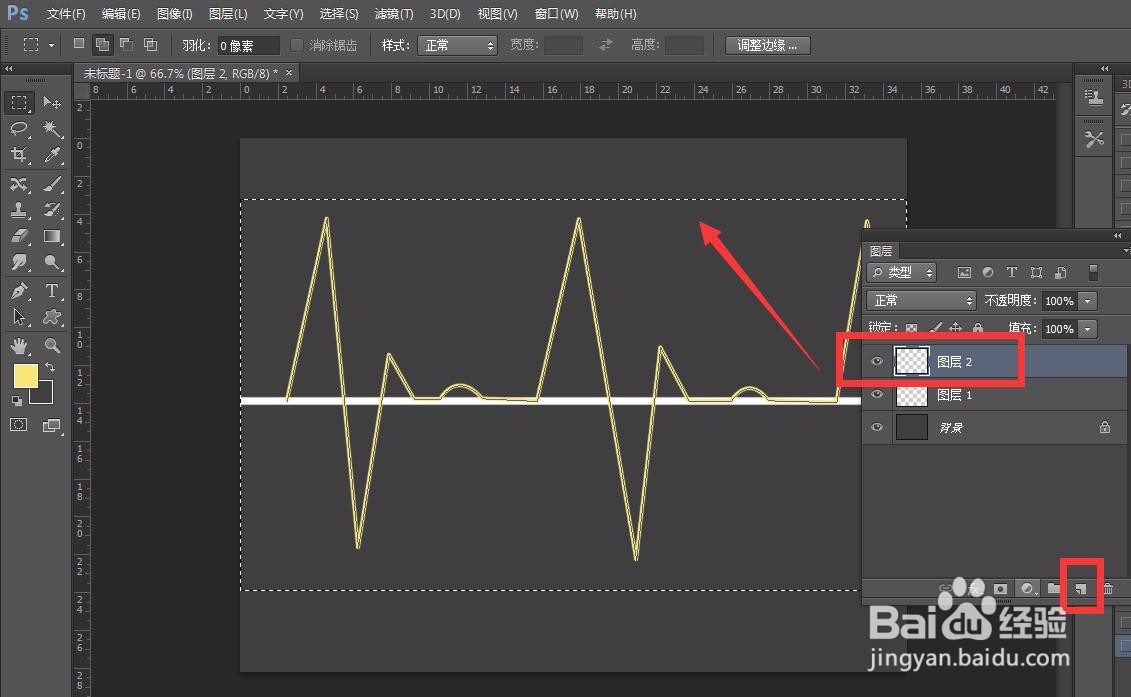The height and width of the screenshot is (697, 1131).
Task: Open the adjustment layer menu
Action: (x=1028, y=589)
